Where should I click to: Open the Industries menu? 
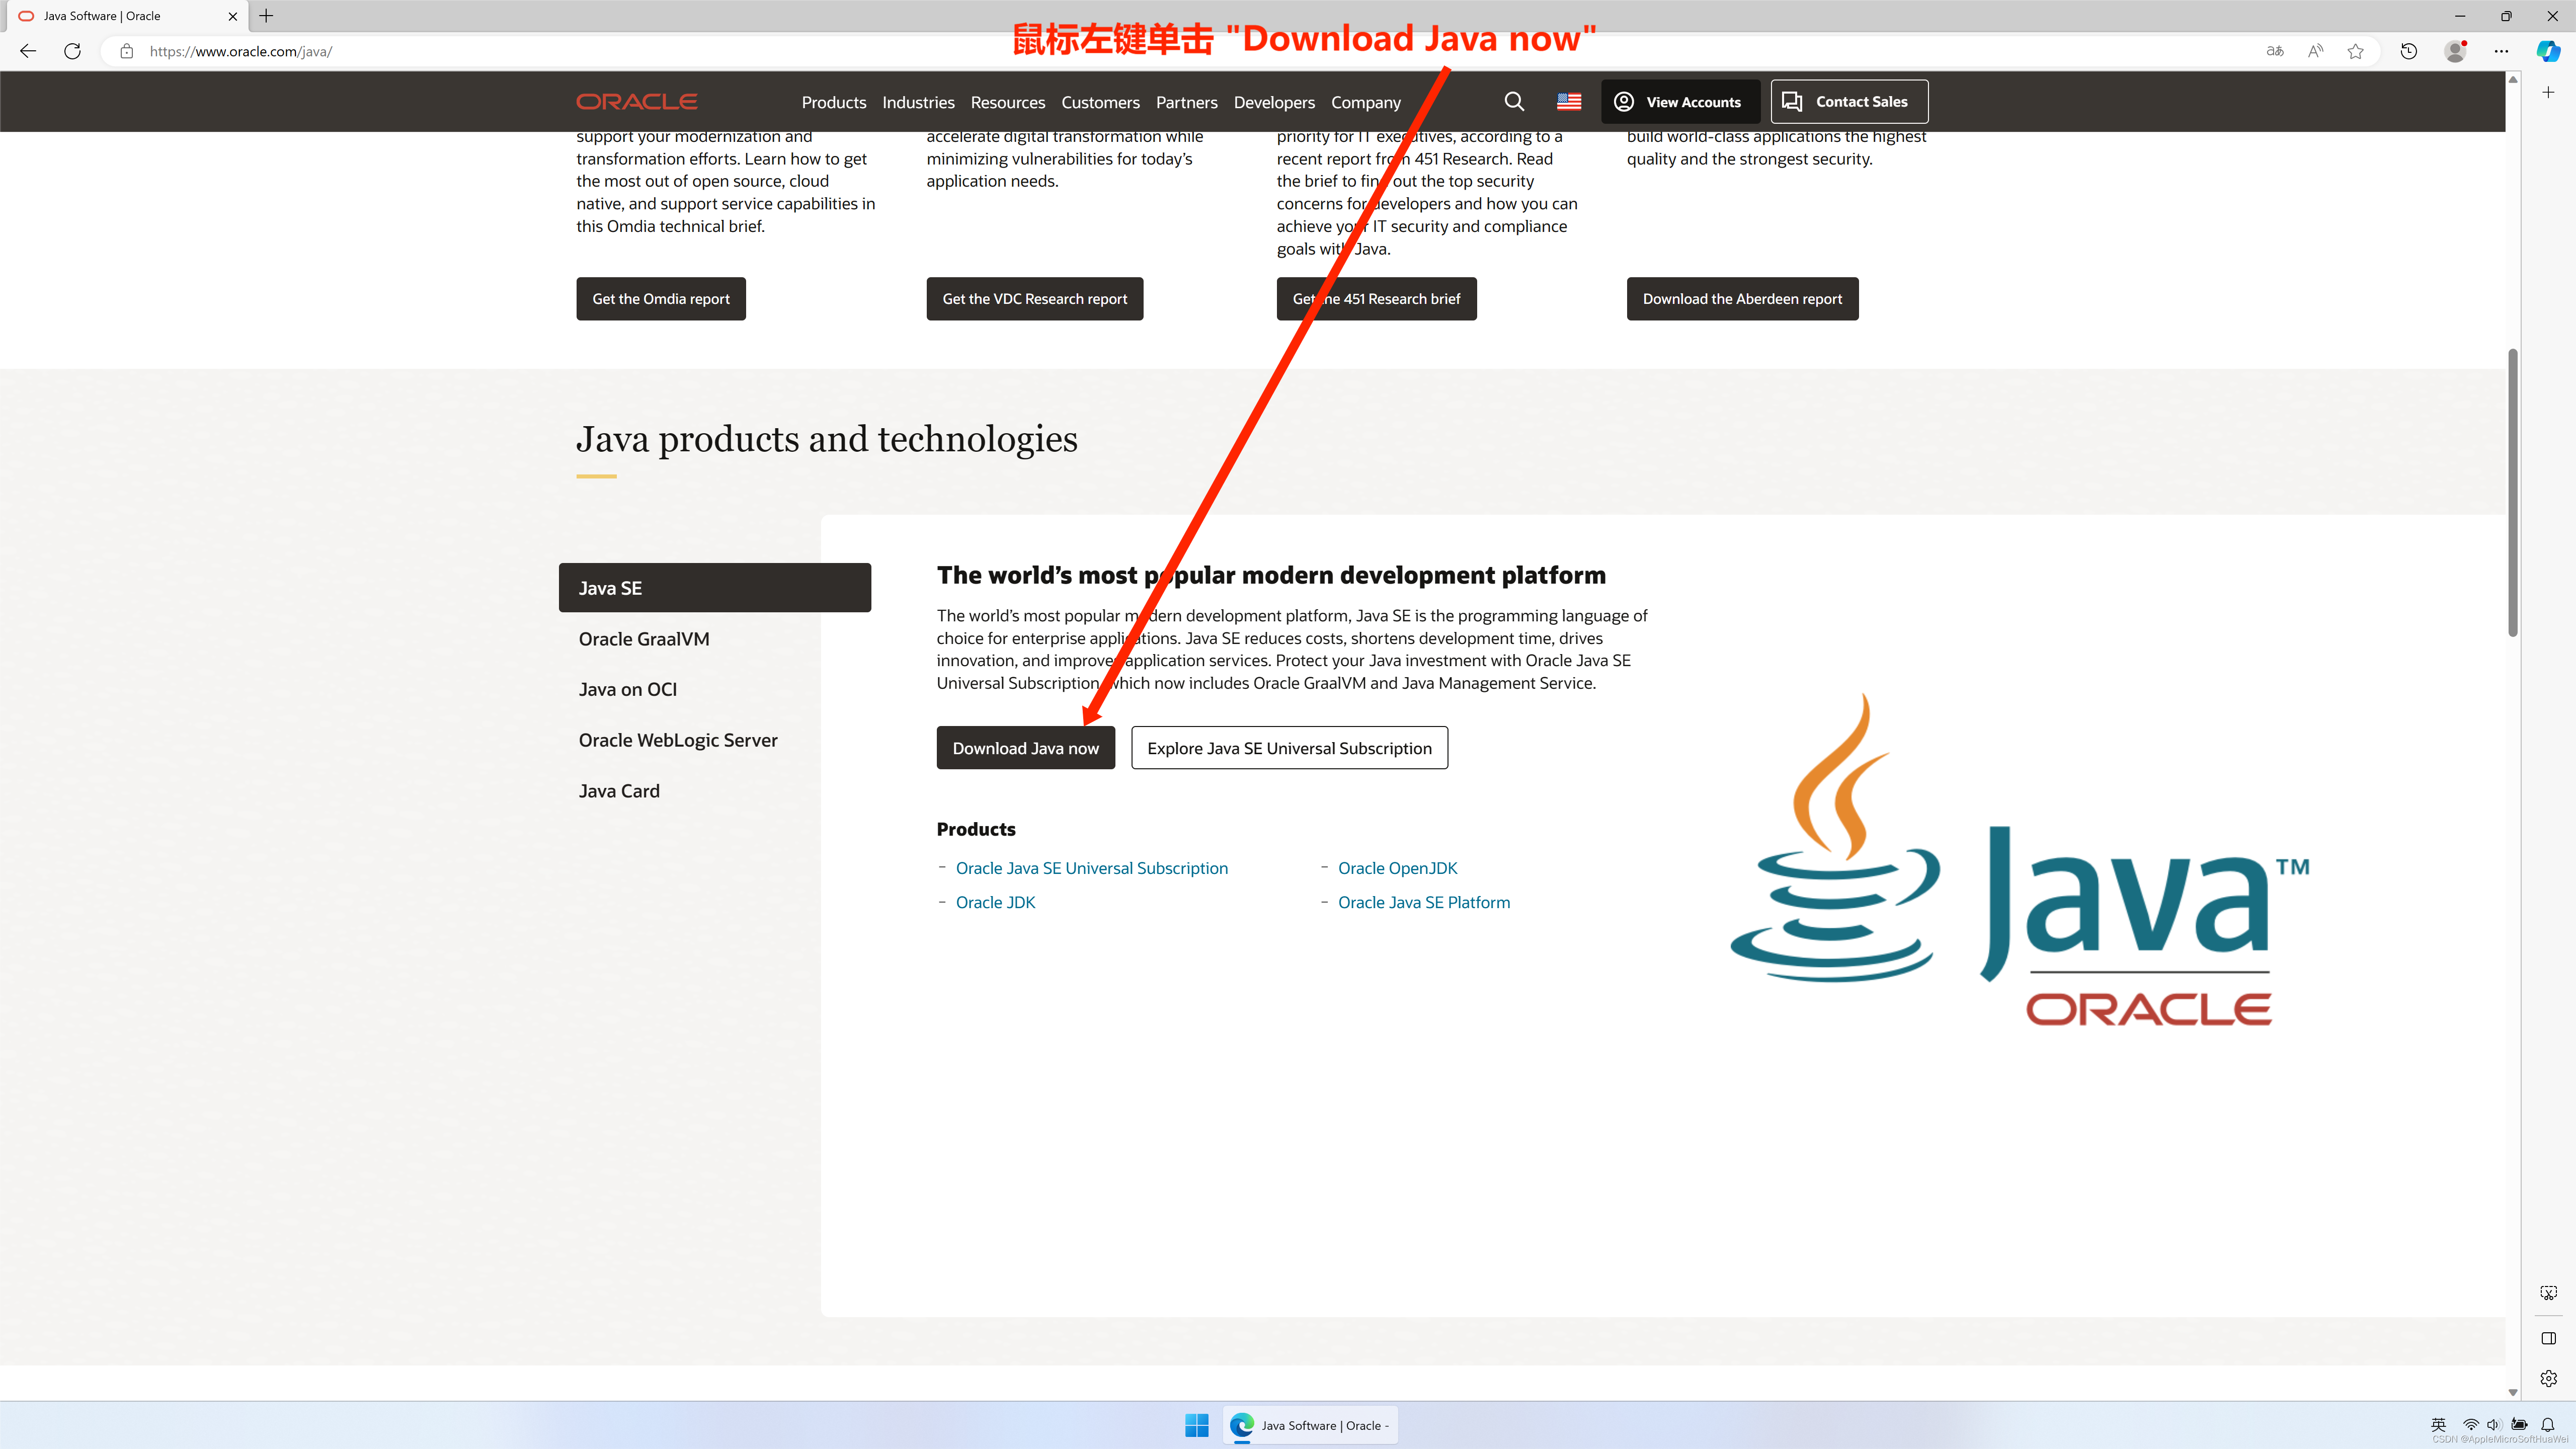click(918, 102)
